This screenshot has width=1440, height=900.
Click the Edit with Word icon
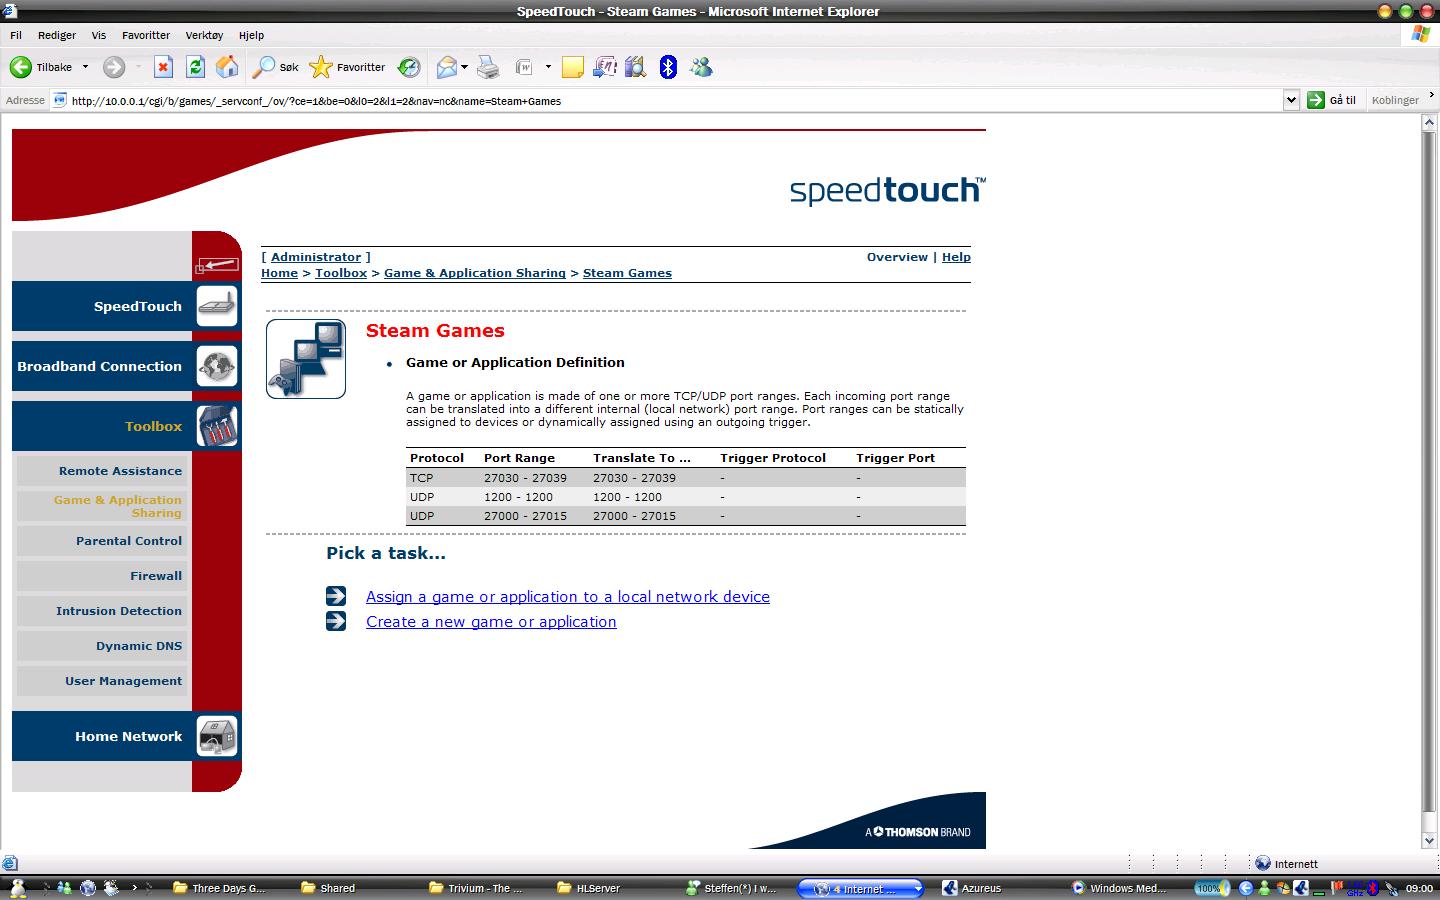[524, 67]
